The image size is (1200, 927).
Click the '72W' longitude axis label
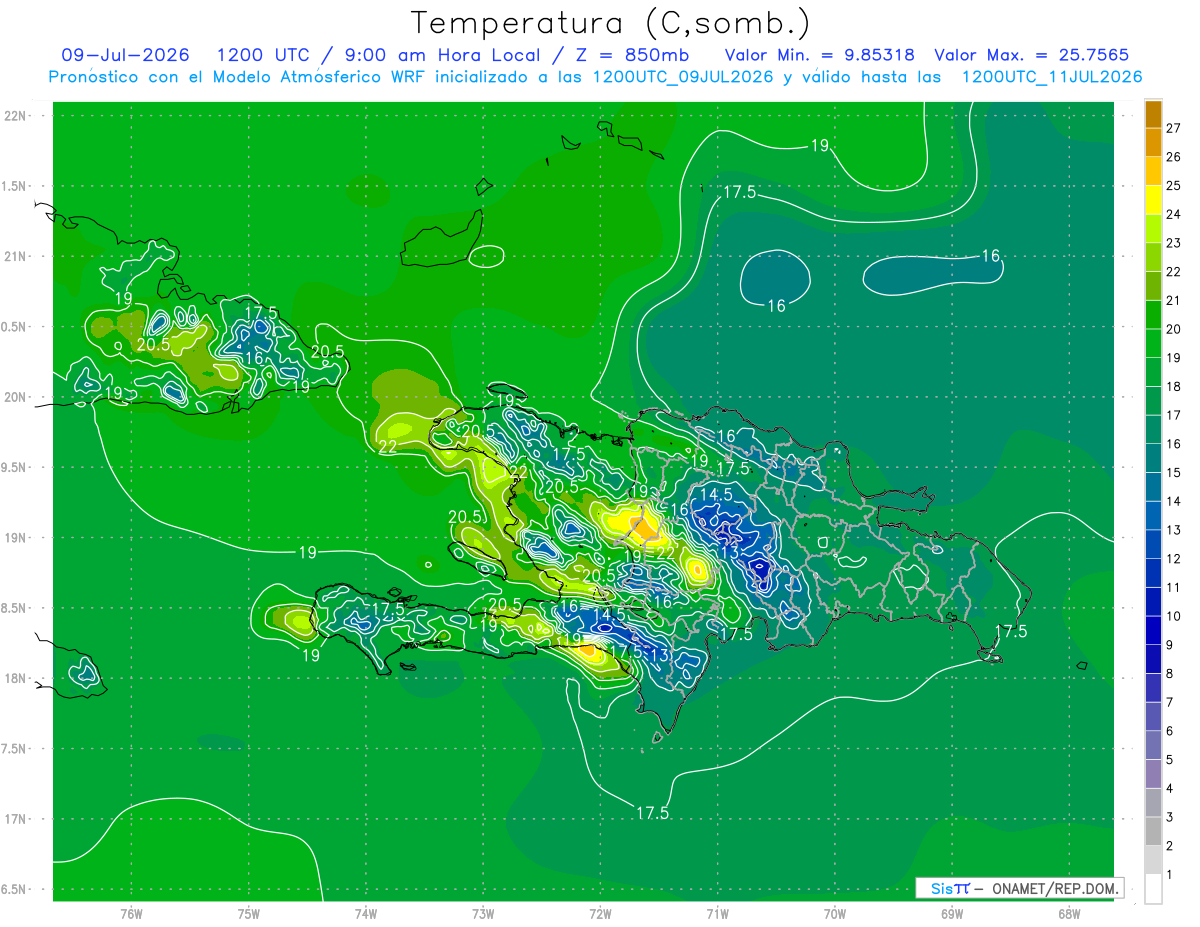click(x=600, y=913)
